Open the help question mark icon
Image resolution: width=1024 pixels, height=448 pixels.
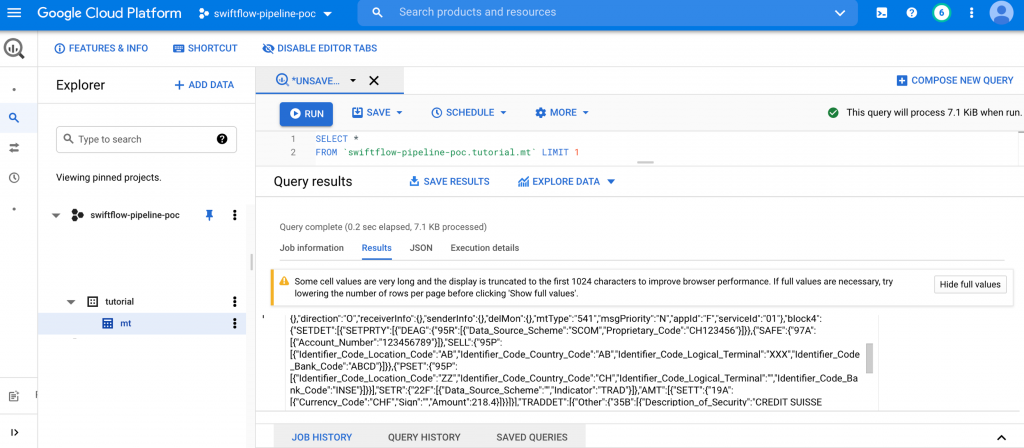pos(911,13)
